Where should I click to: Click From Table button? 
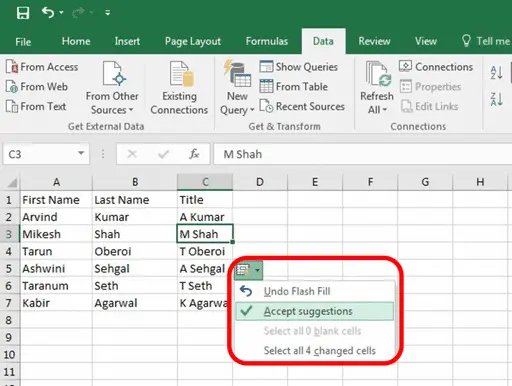coord(294,87)
